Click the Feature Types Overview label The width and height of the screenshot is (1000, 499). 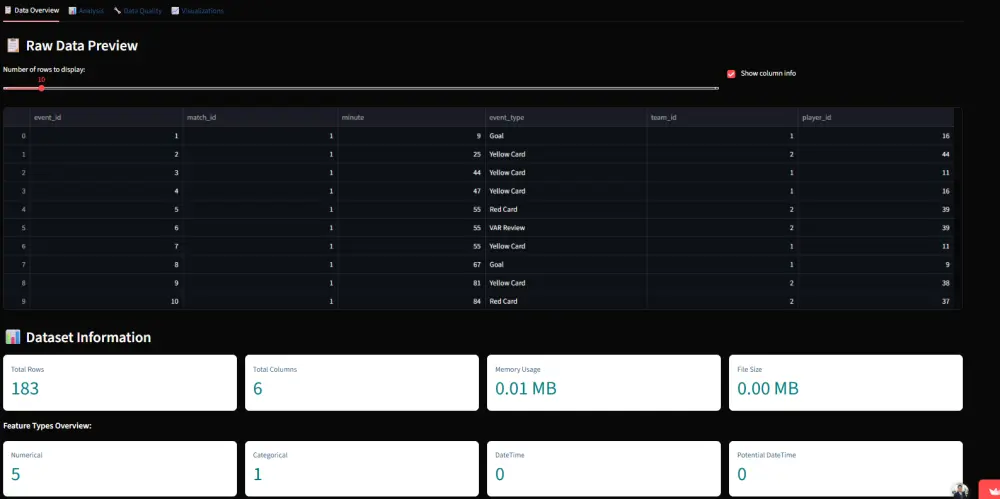47,426
